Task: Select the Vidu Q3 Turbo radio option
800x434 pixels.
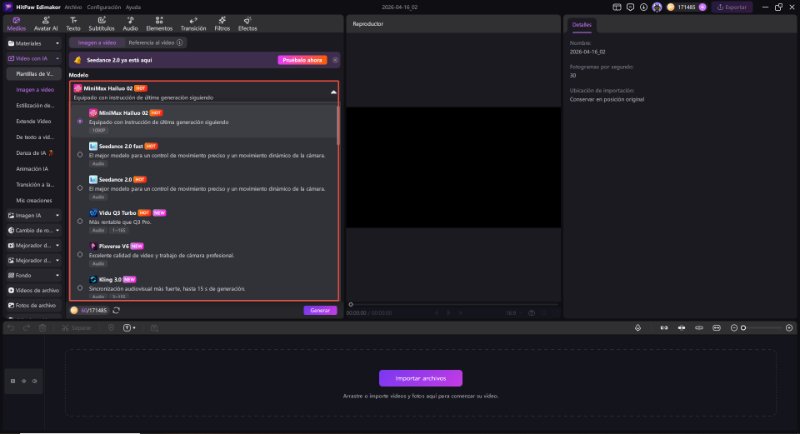Action: (80, 221)
